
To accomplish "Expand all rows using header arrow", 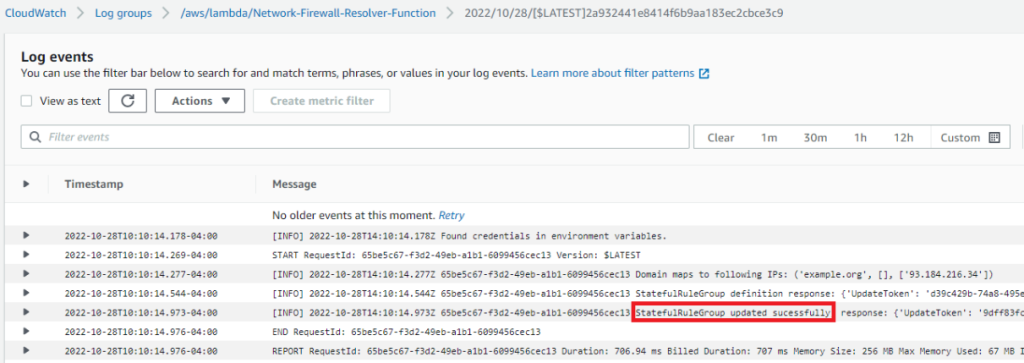I will click(26, 184).
